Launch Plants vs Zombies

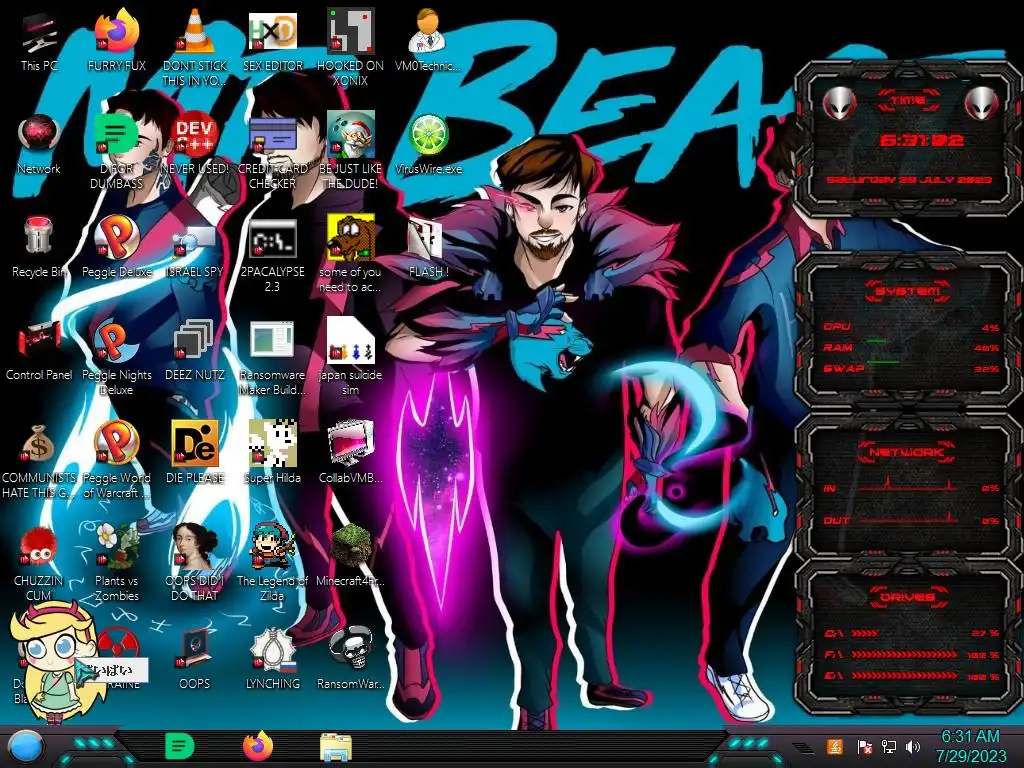[117, 547]
